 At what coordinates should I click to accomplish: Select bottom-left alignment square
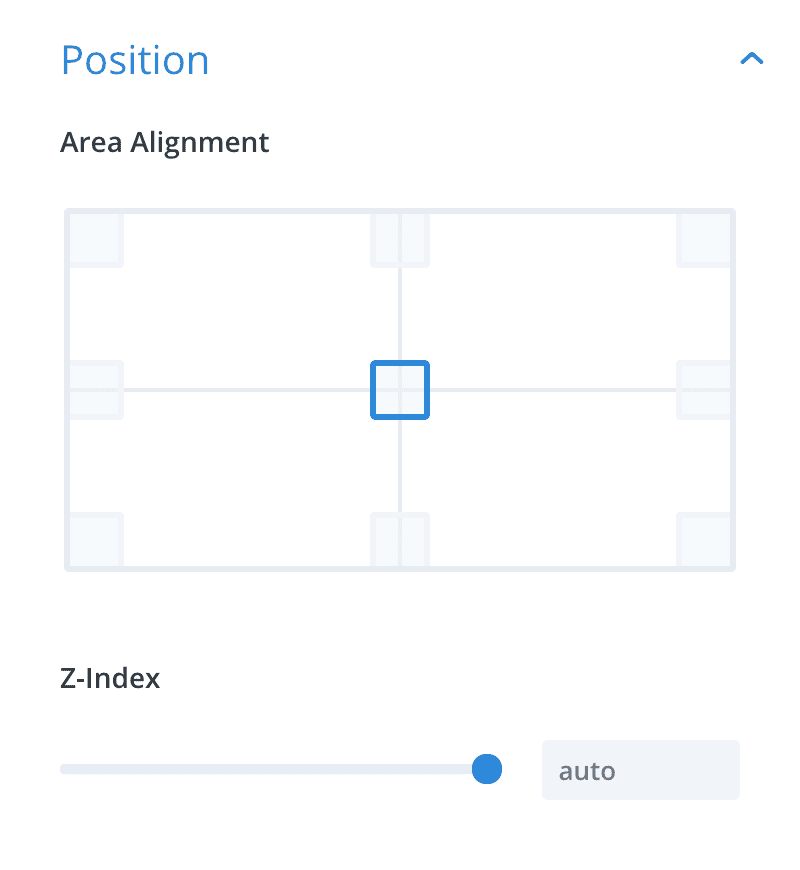tap(95, 540)
